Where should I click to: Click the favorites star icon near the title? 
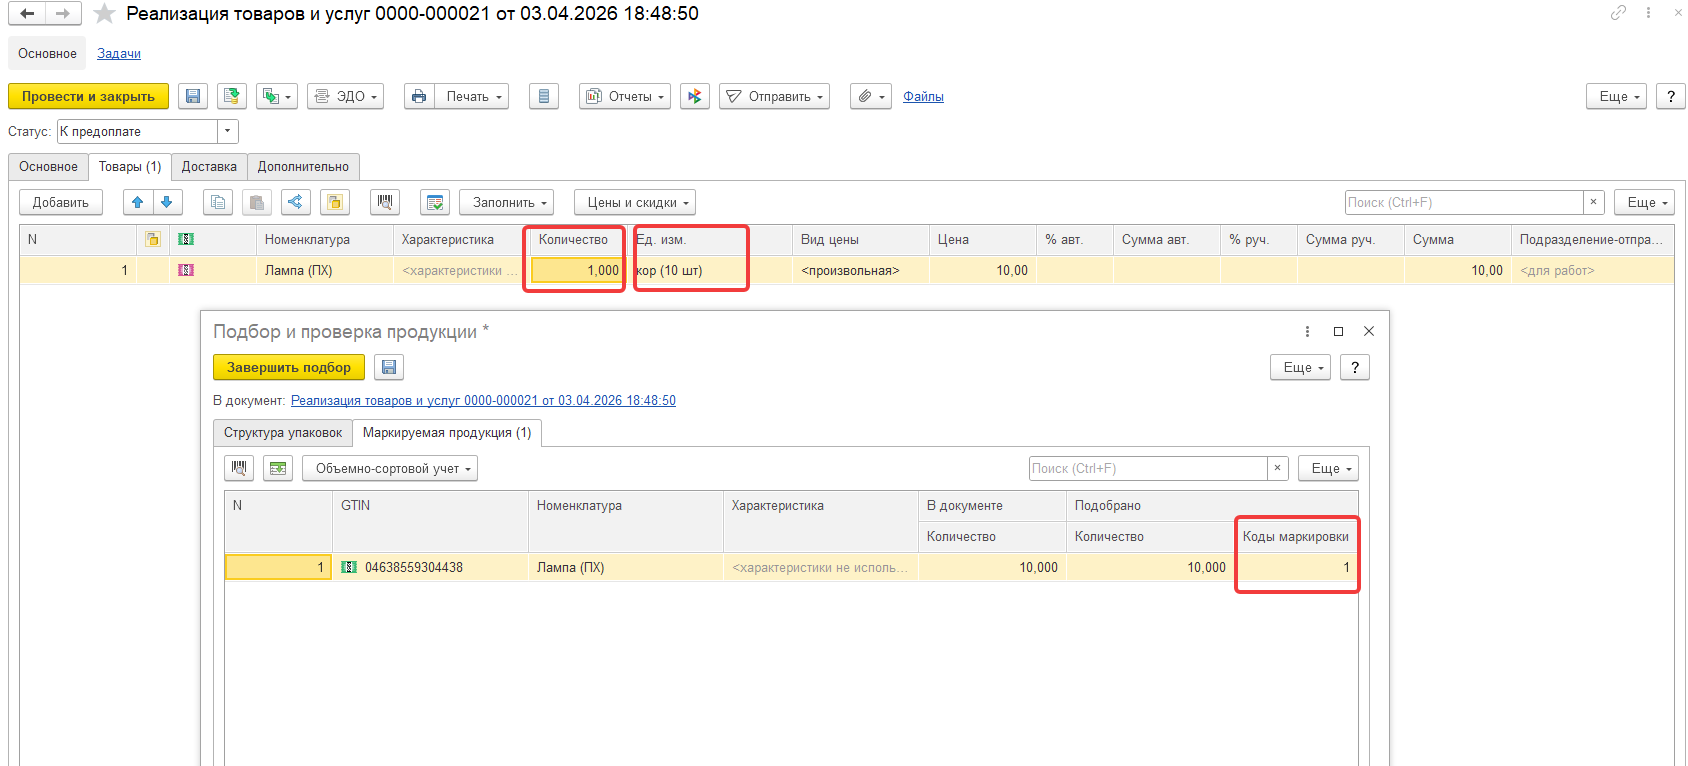coord(104,13)
